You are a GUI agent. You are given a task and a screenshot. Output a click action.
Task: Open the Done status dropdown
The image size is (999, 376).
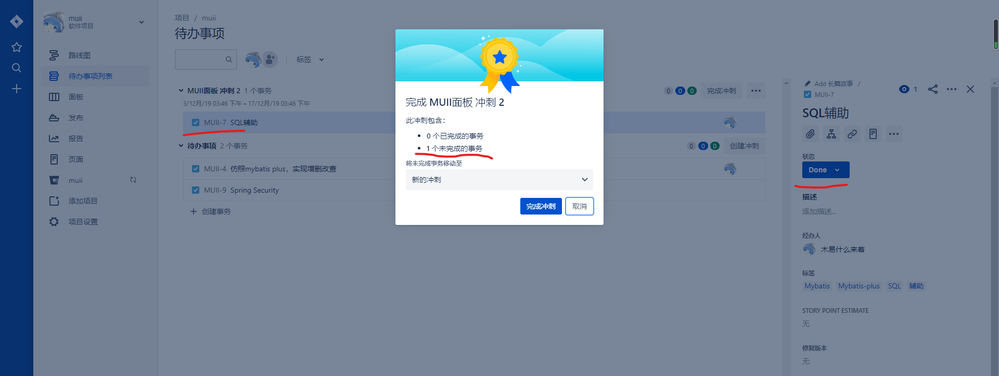pyautogui.click(x=826, y=170)
